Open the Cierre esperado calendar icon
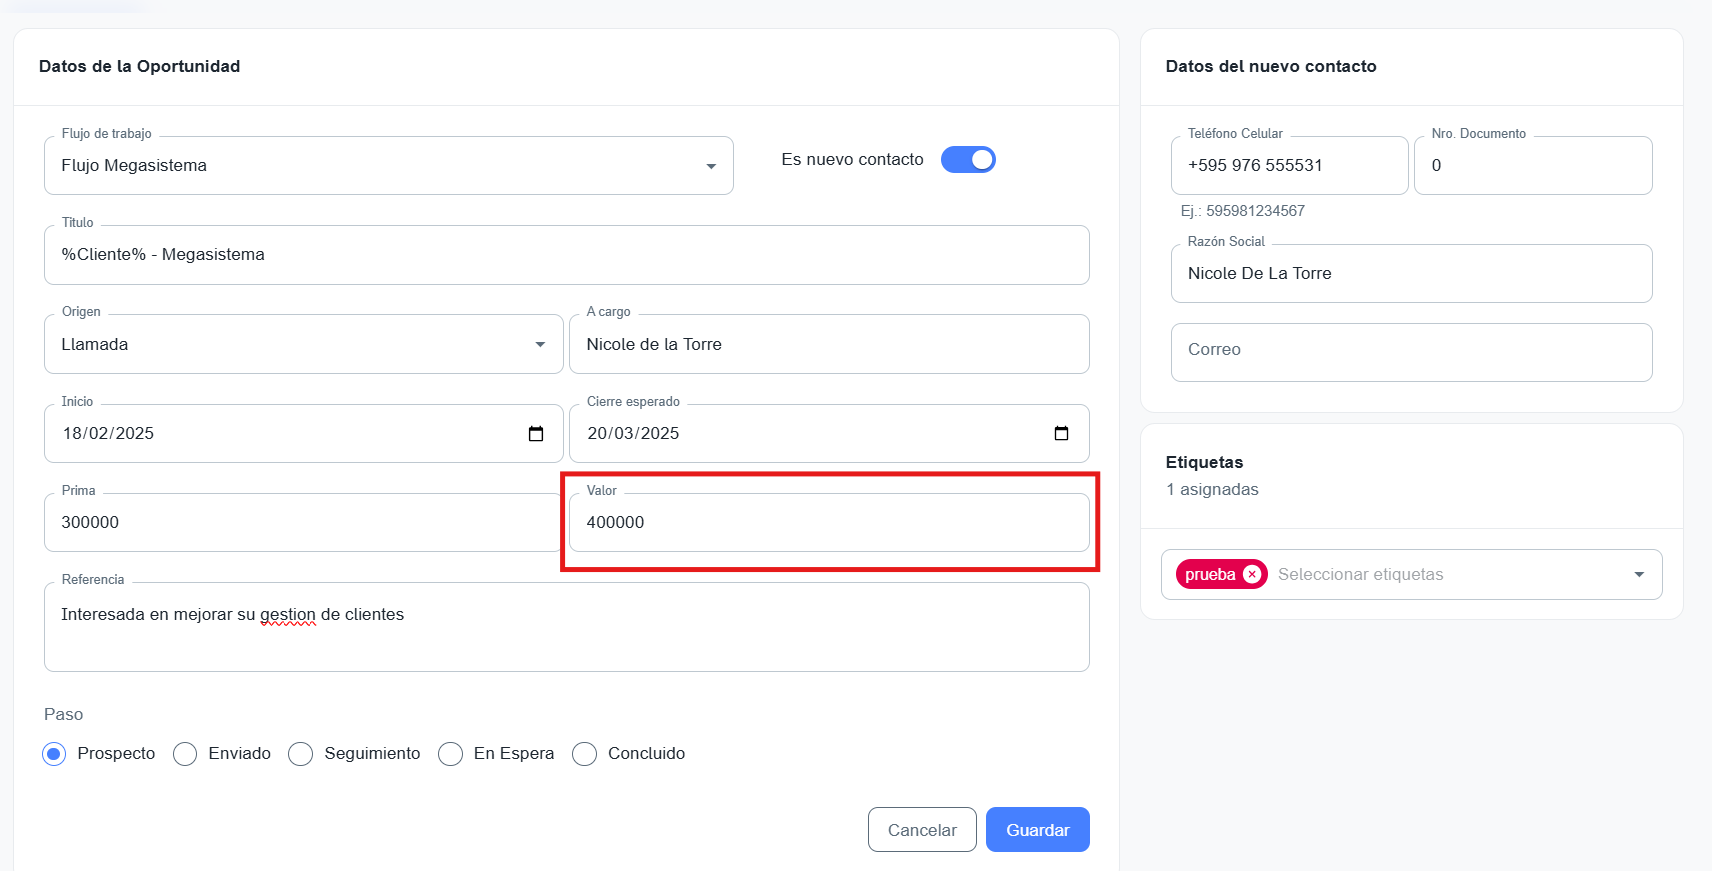1712x871 pixels. click(x=1061, y=434)
